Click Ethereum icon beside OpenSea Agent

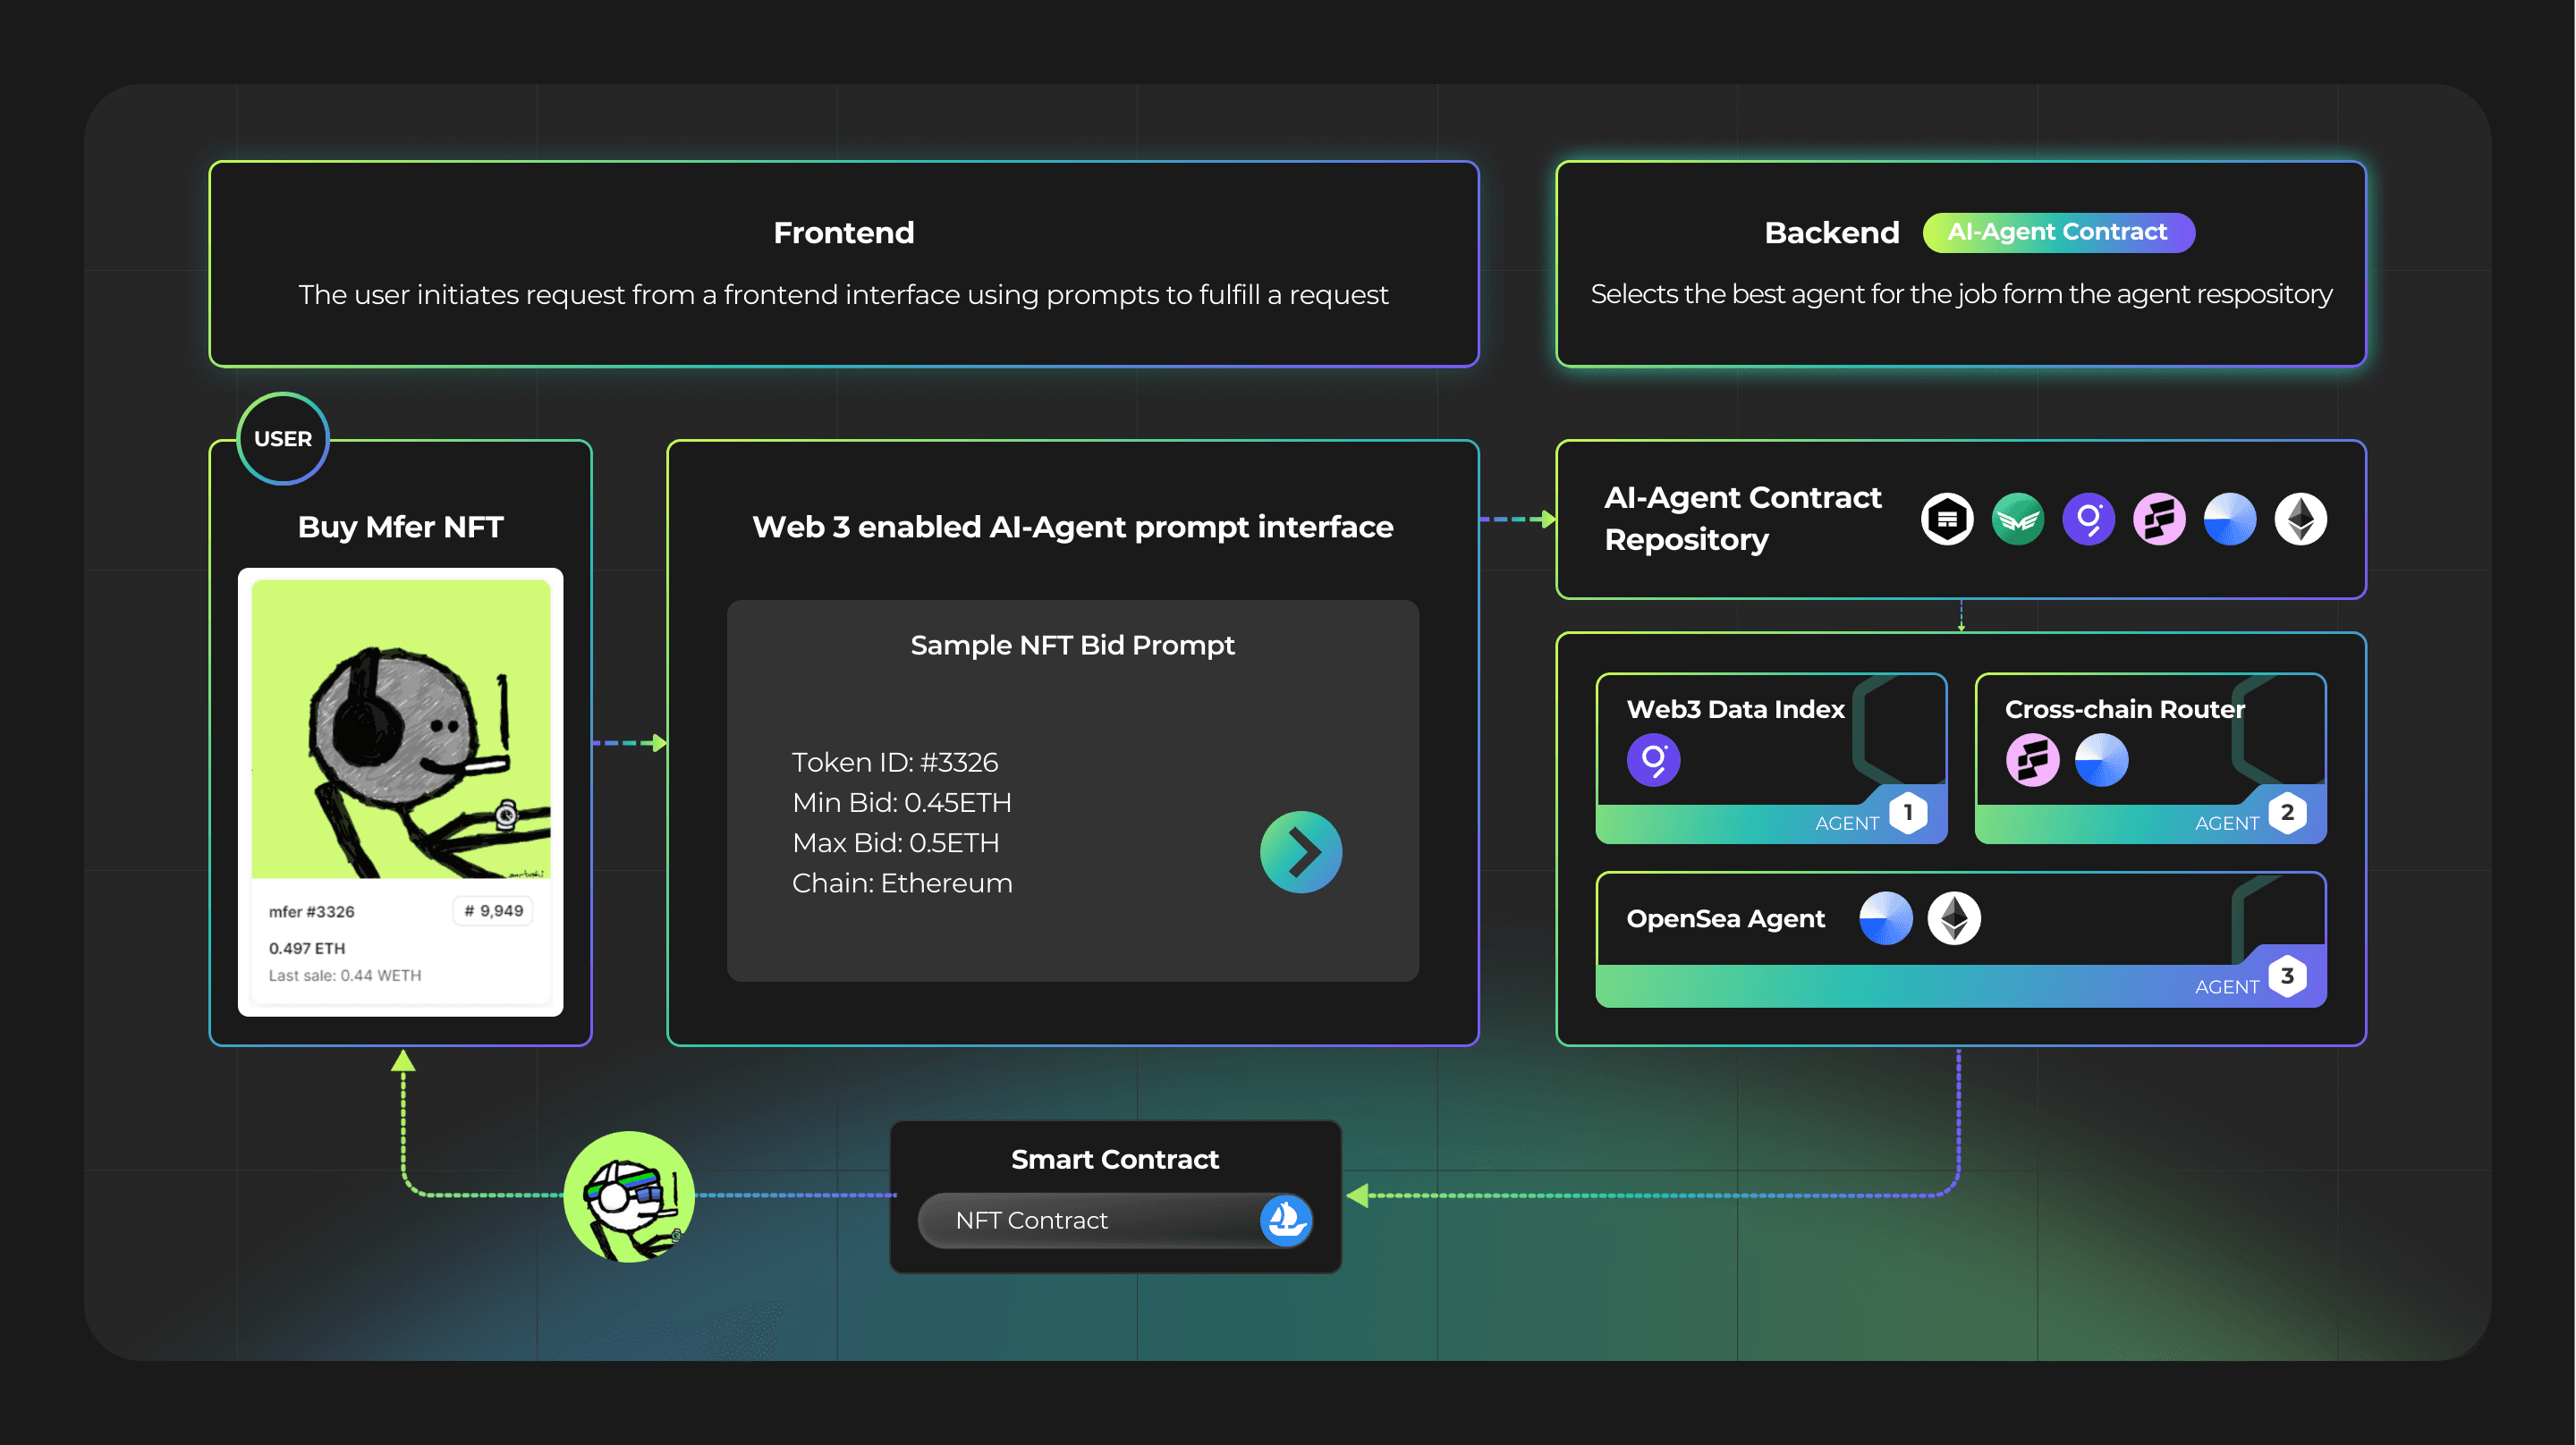point(1954,918)
